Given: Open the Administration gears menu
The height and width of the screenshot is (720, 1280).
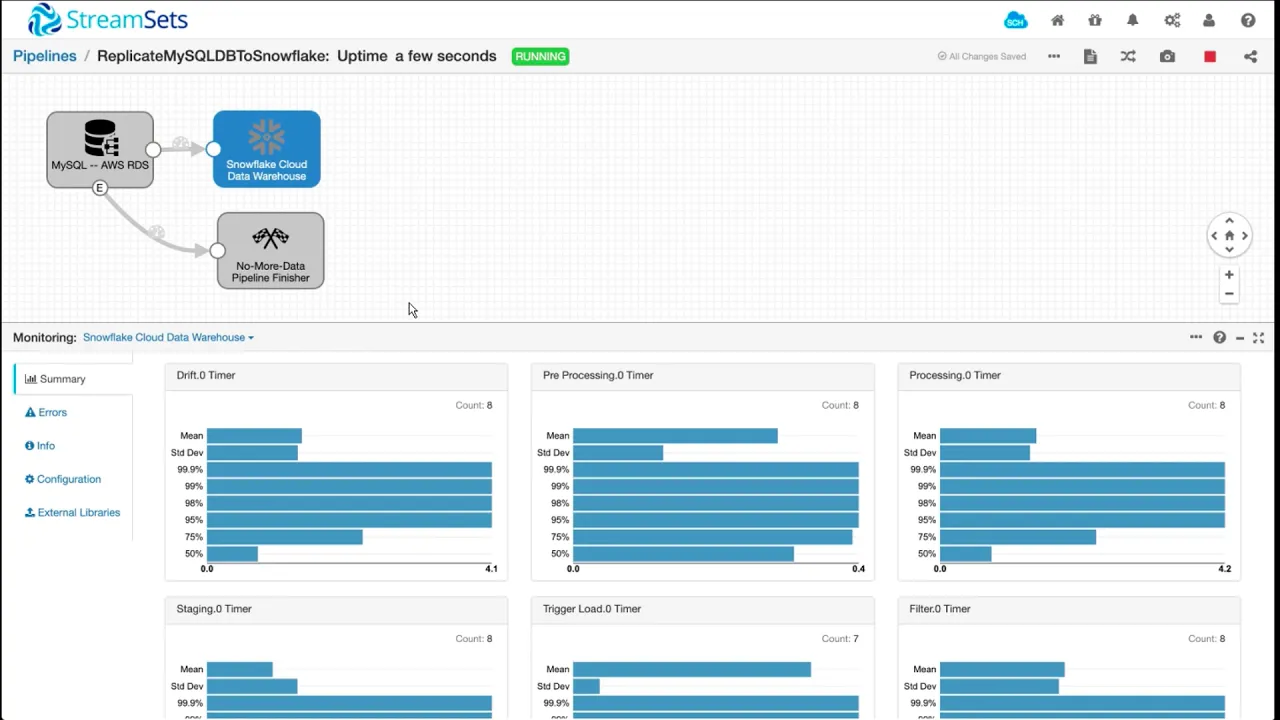Looking at the screenshot, I should pos(1172,20).
